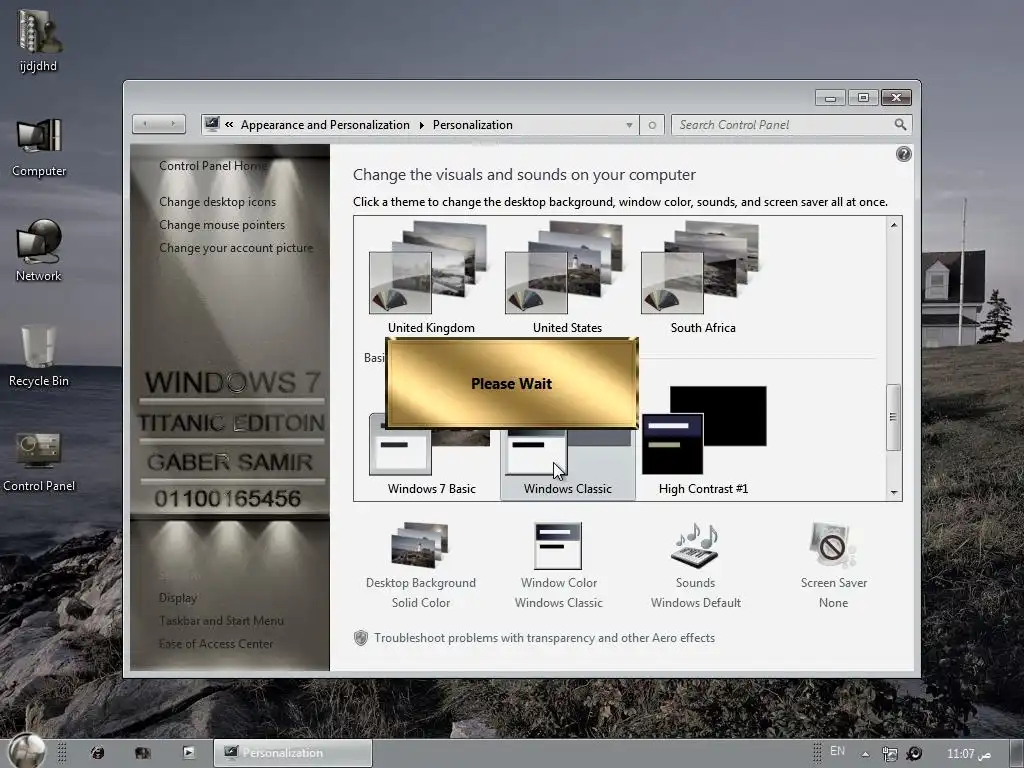The image size is (1024, 768).
Task: Click the Personalization taskbar button
Action: point(293,753)
